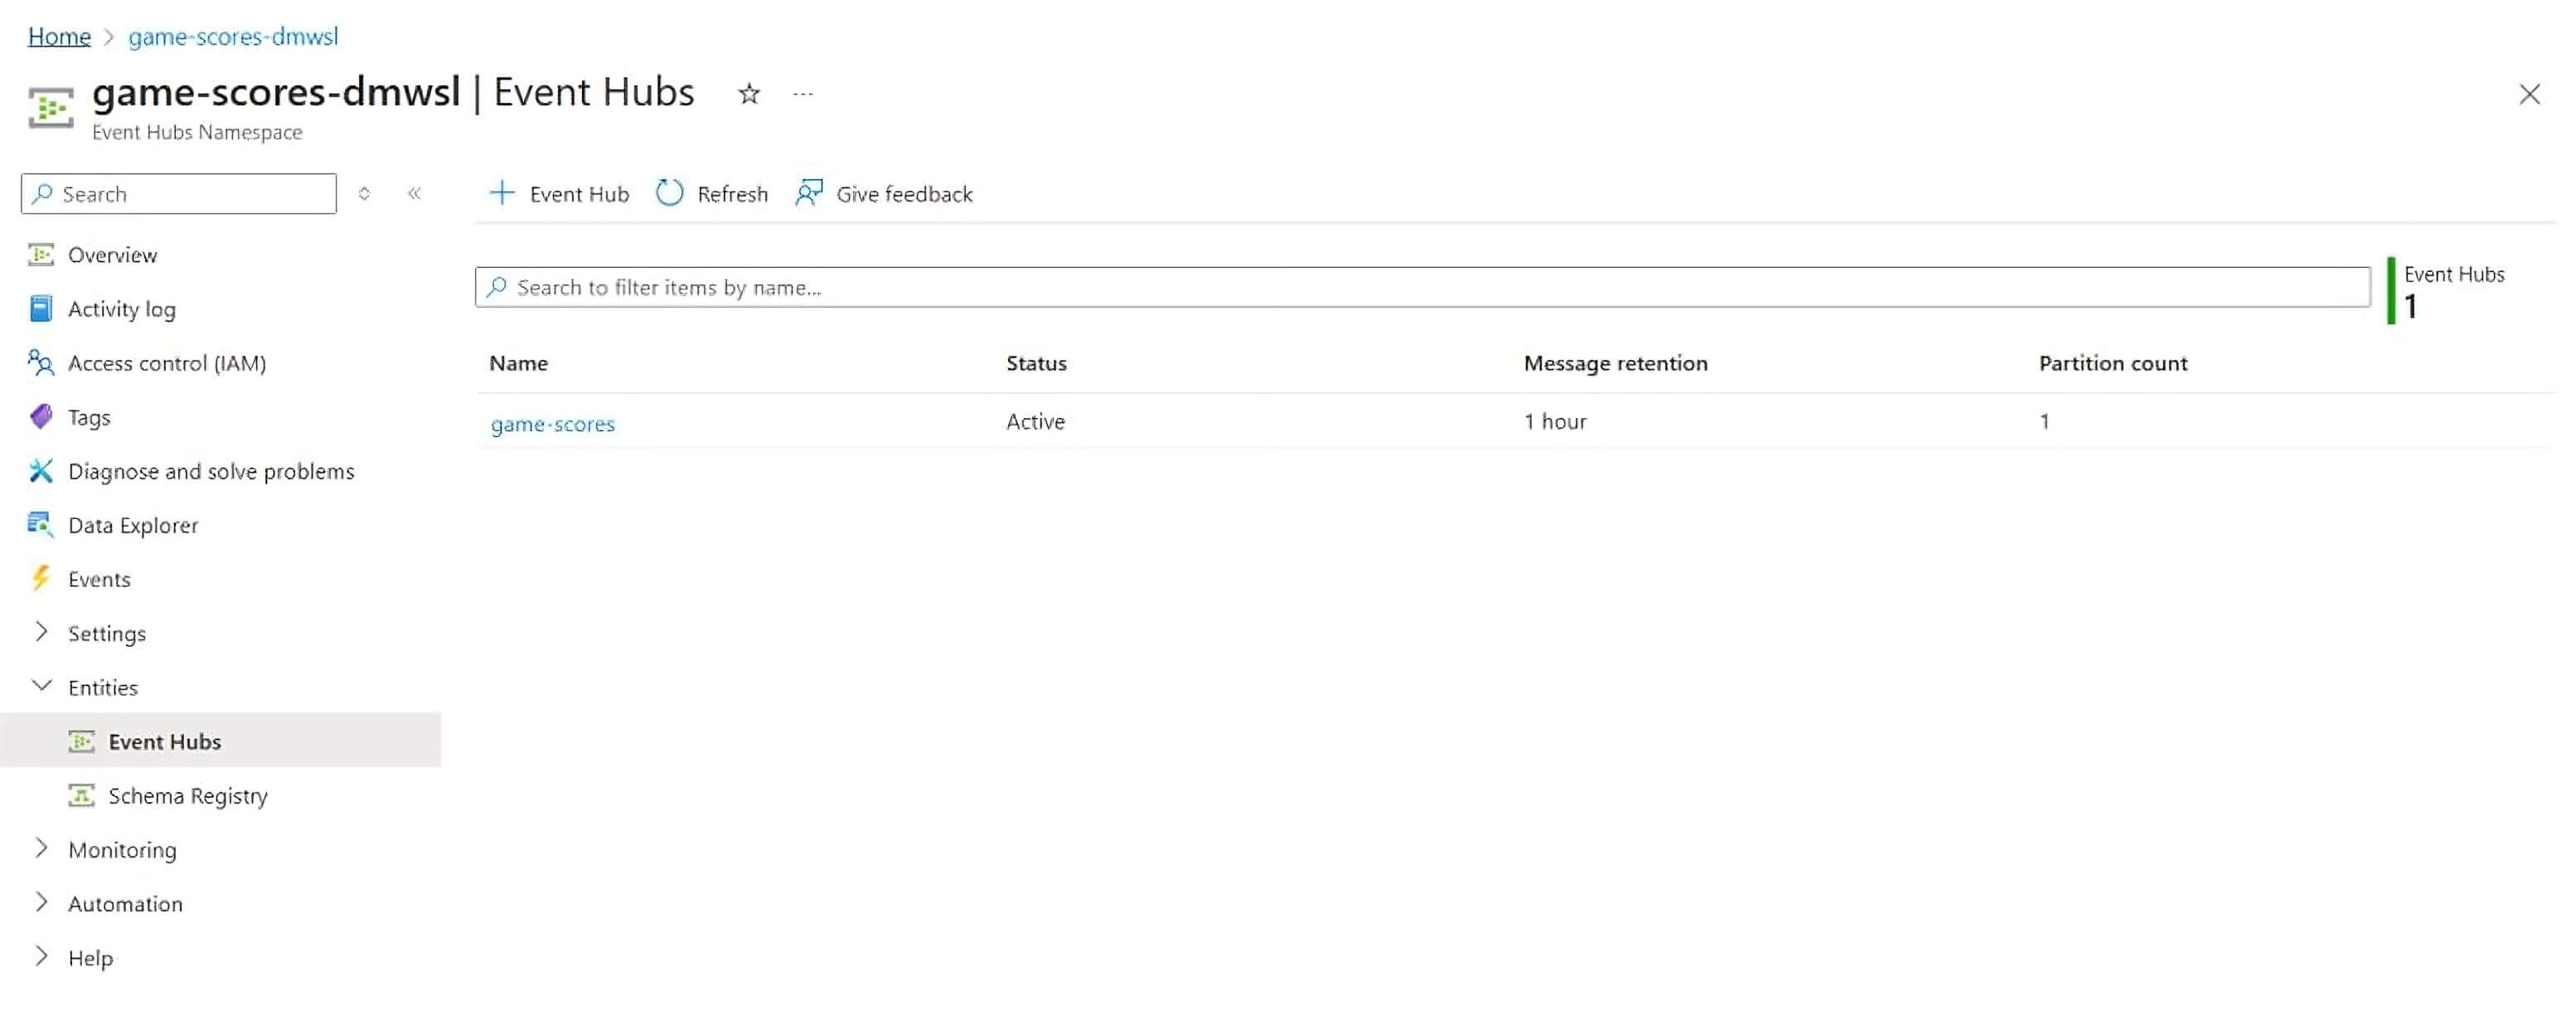Click the Event Hub create button label
The image size is (2576, 1015).
579,194
